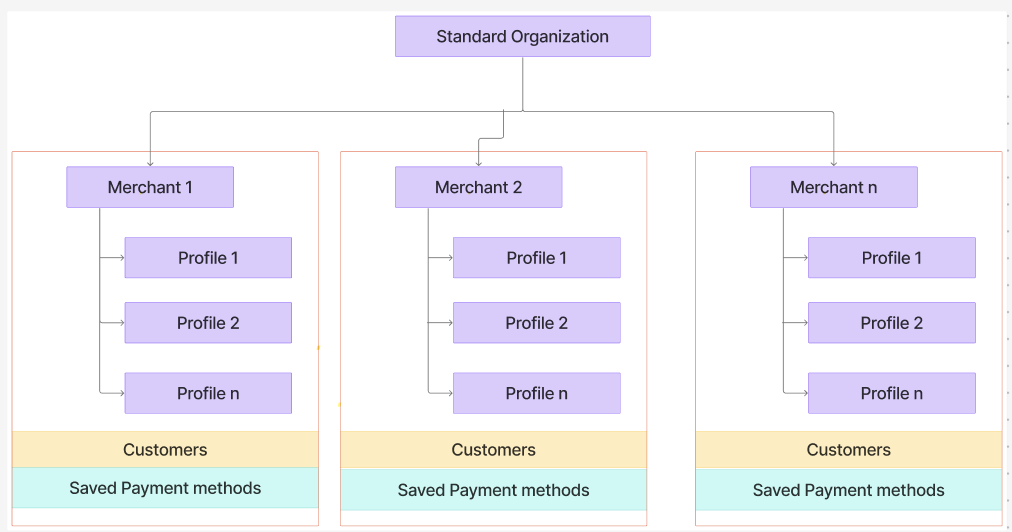
Task: Click the arrowhead pointing into Merchant 2
Action: tap(479, 162)
